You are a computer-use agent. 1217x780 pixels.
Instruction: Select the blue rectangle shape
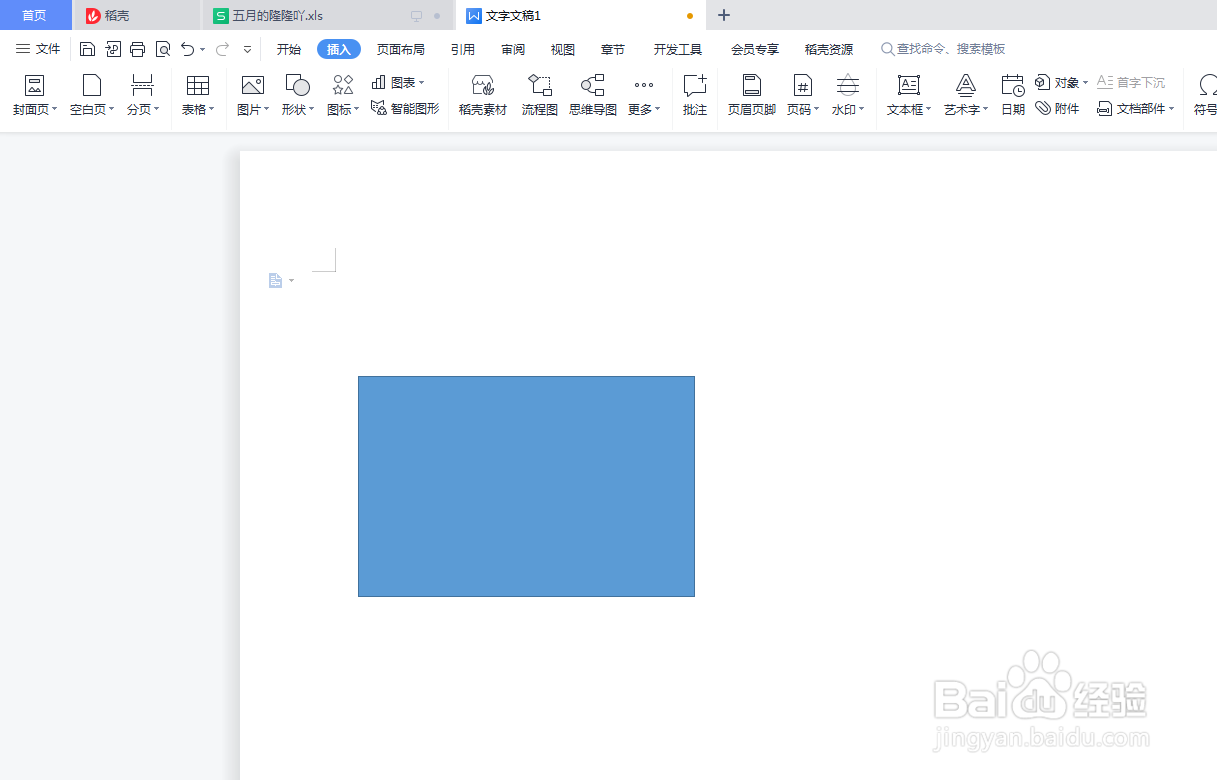click(526, 487)
